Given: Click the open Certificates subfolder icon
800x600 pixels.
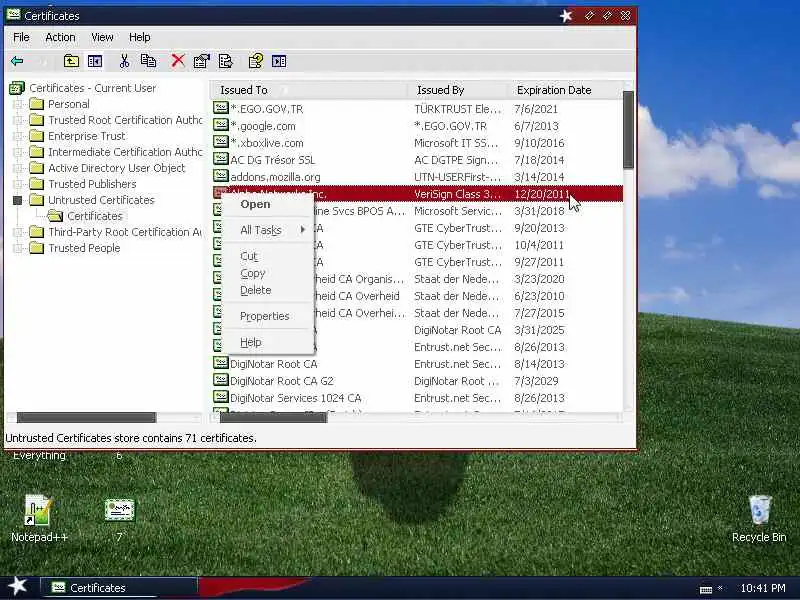Looking at the screenshot, I should coord(55,216).
